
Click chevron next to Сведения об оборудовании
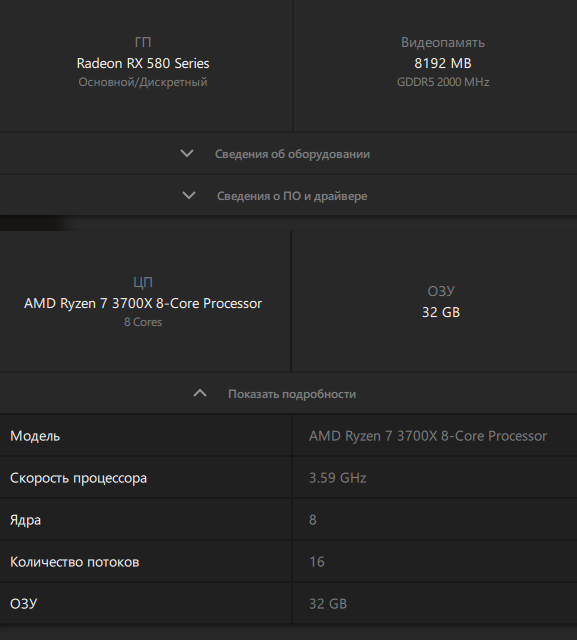click(x=187, y=153)
